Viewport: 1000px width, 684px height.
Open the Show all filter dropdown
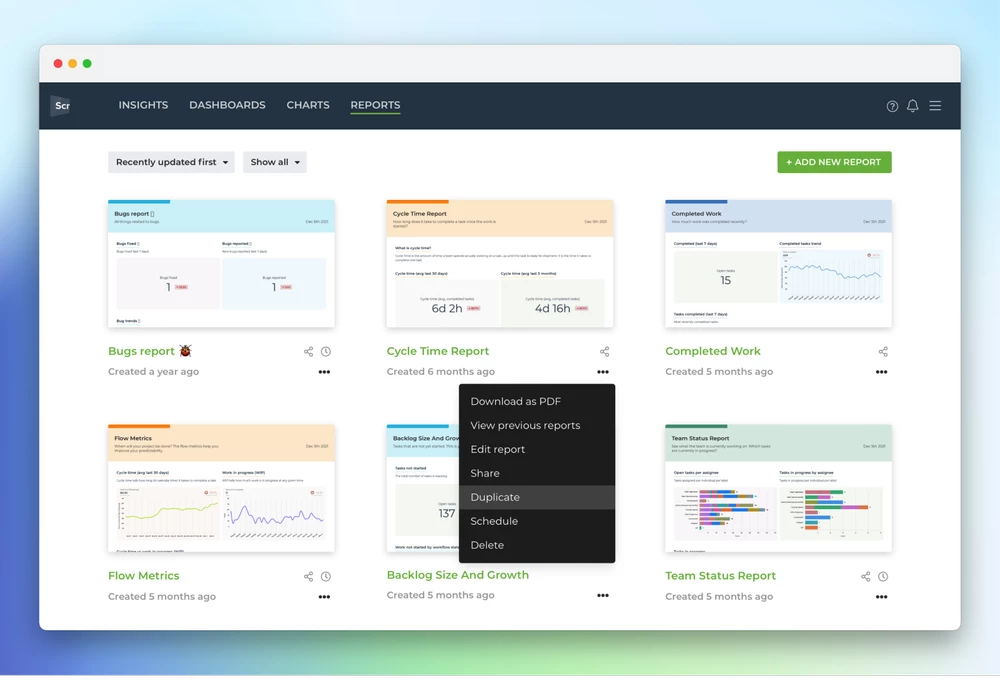tap(274, 162)
